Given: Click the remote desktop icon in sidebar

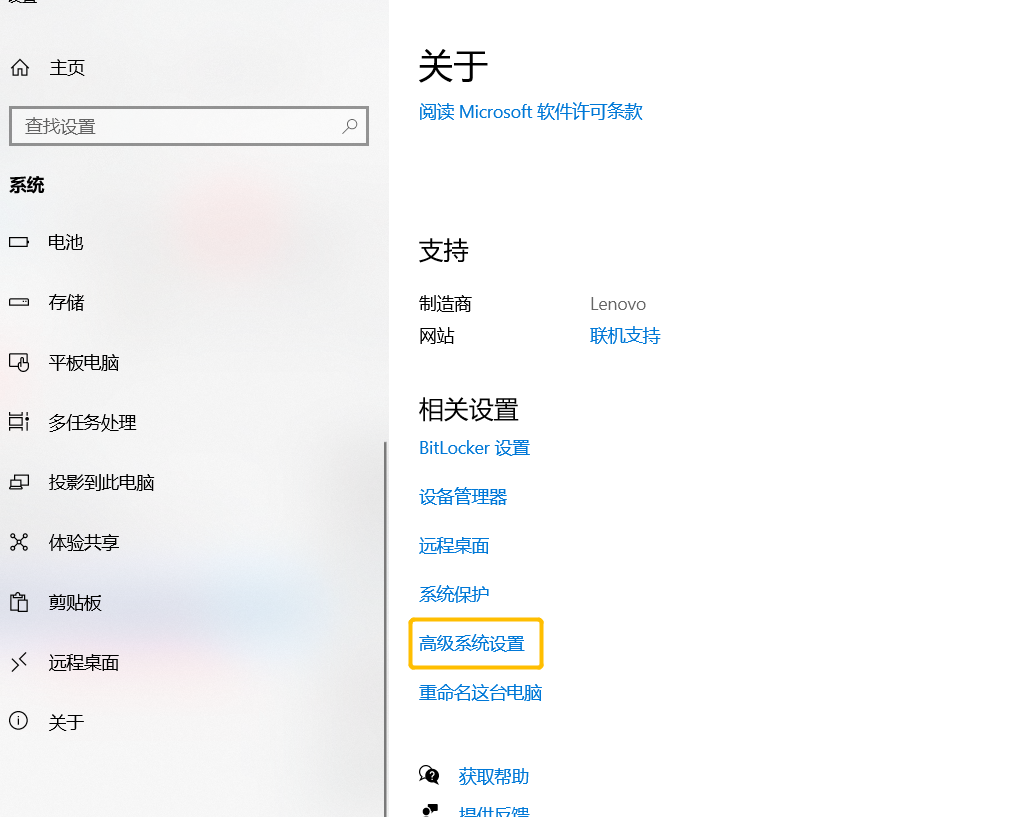Looking at the screenshot, I should [x=19, y=662].
